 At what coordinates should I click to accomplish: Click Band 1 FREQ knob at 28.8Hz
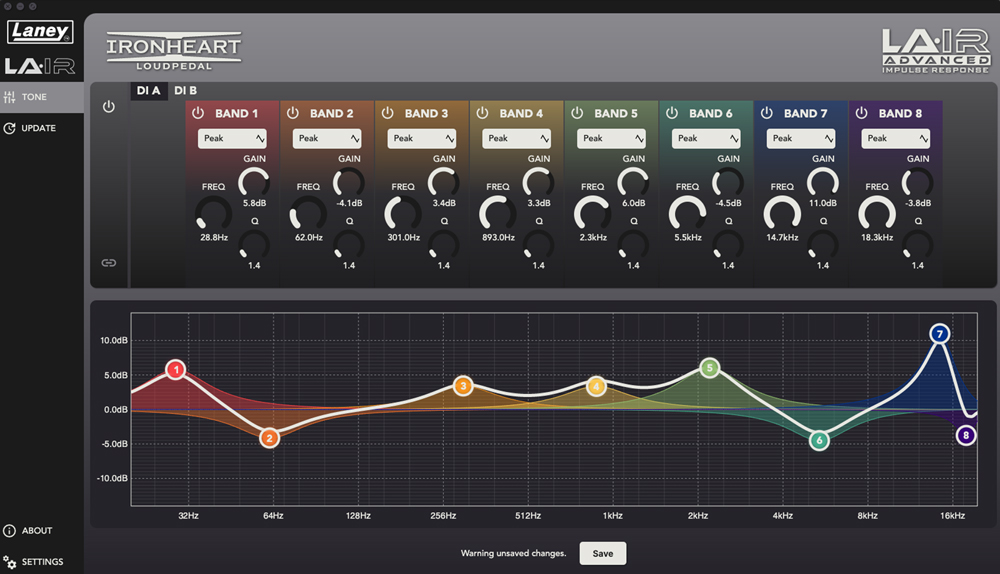pyautogui.click(x=214, y=214)
